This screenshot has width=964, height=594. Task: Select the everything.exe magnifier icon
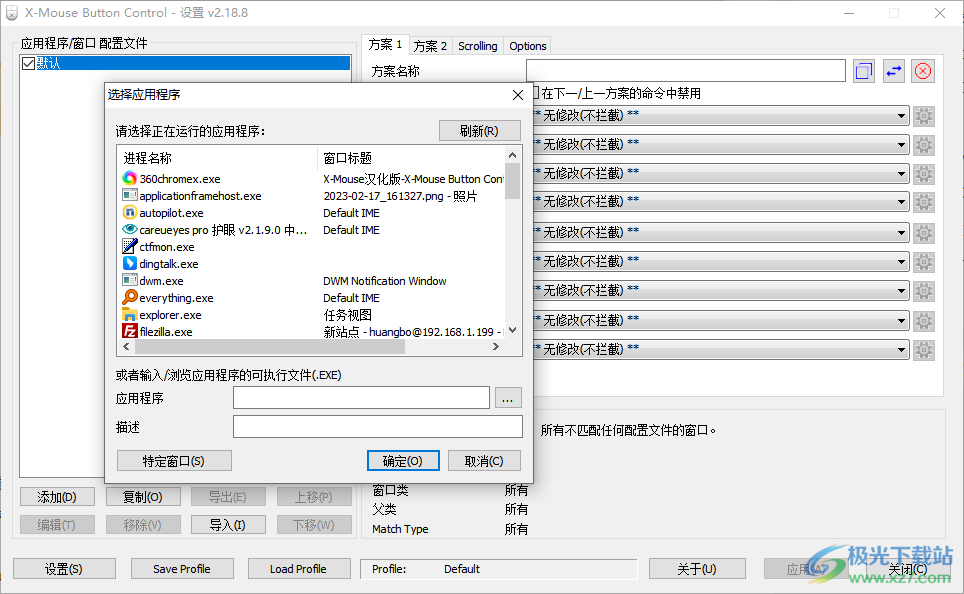click(x=129, y=298)
